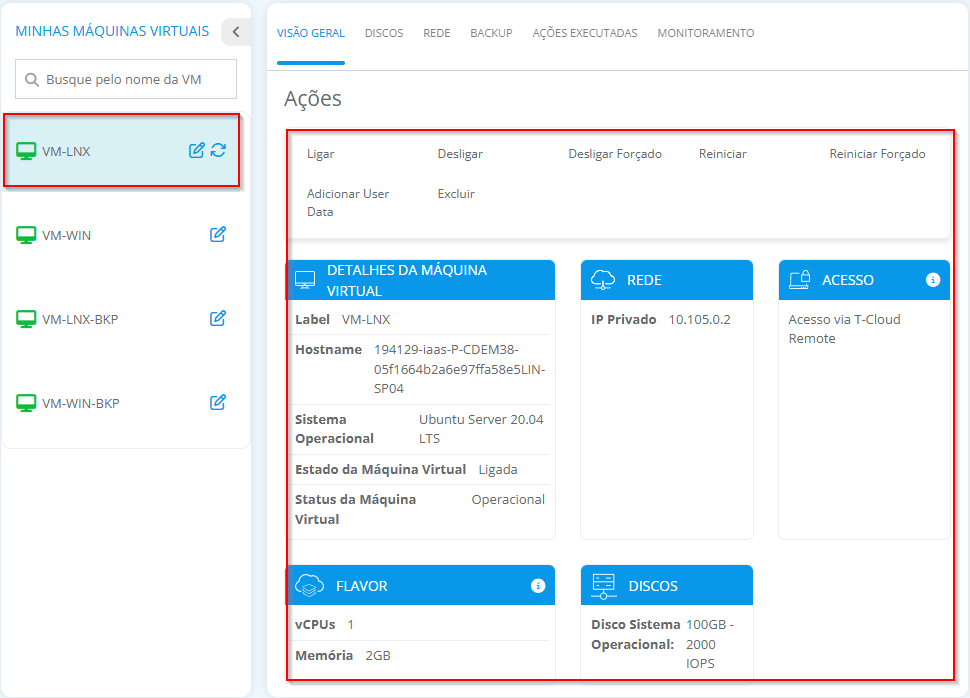
Task: Click the 'Ligada' state value
Action: click(497, 470)
